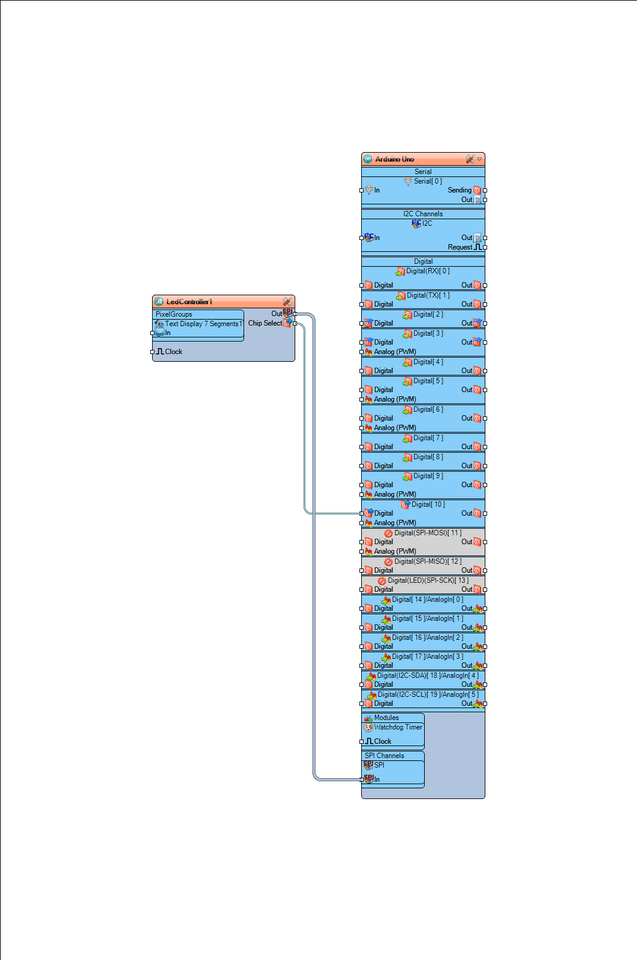Click the Arduino Uno title label

[x=394, y=159]
